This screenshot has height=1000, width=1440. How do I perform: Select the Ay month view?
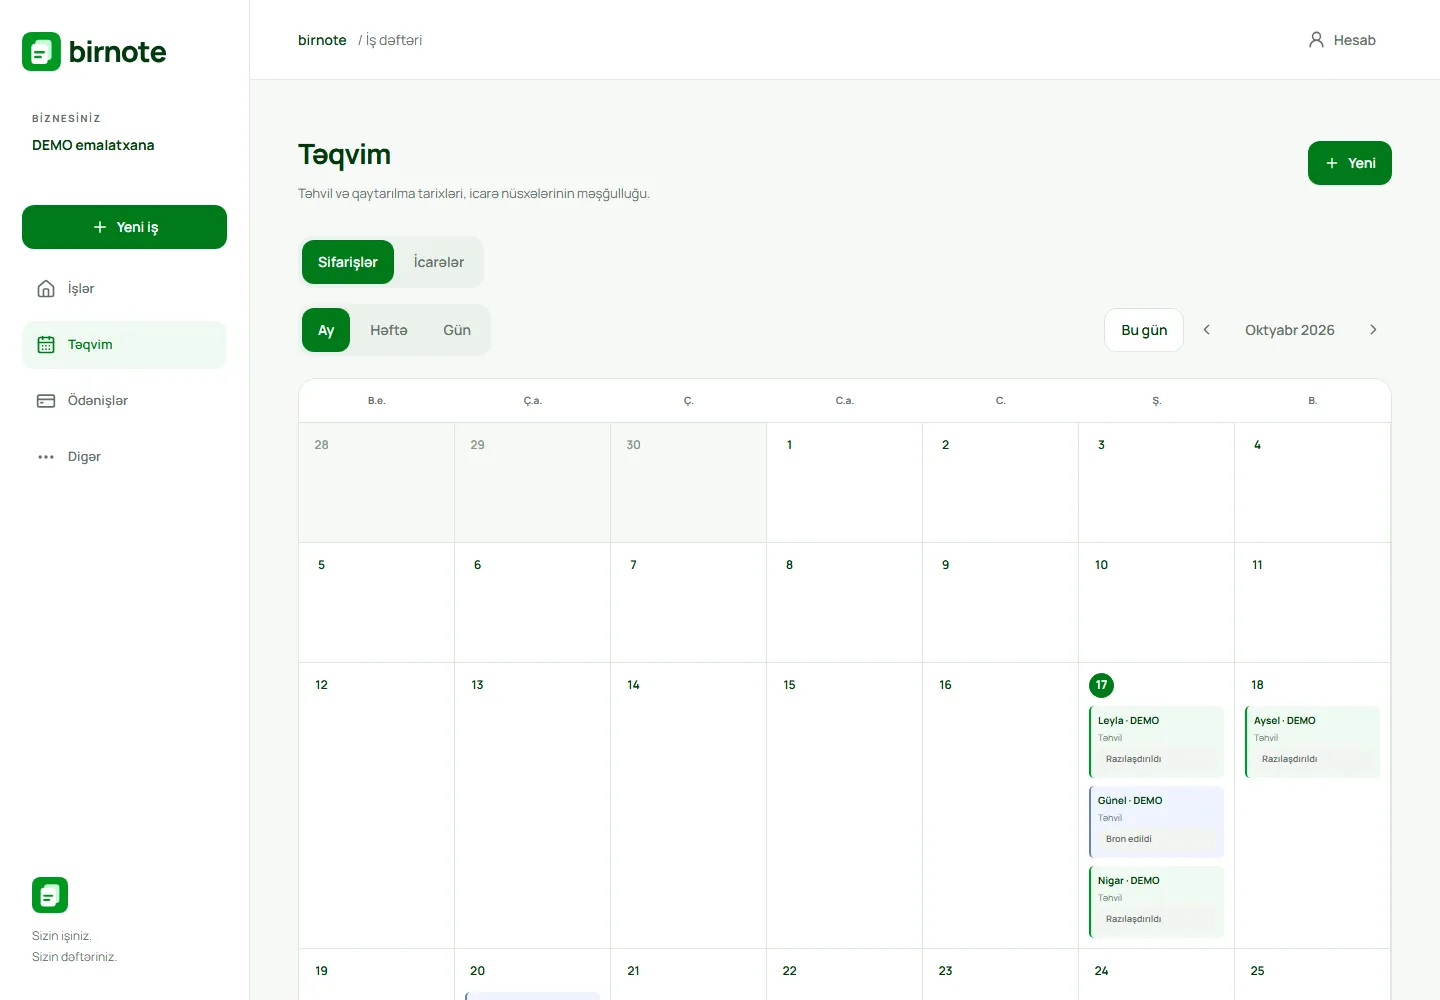326,330
